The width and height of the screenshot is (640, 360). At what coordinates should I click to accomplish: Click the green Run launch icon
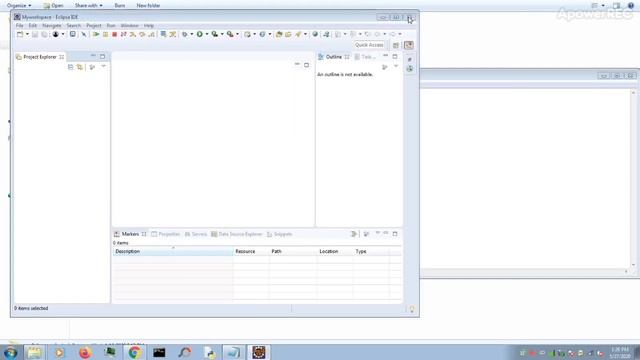pyautogui.click(x=200, y=34)
